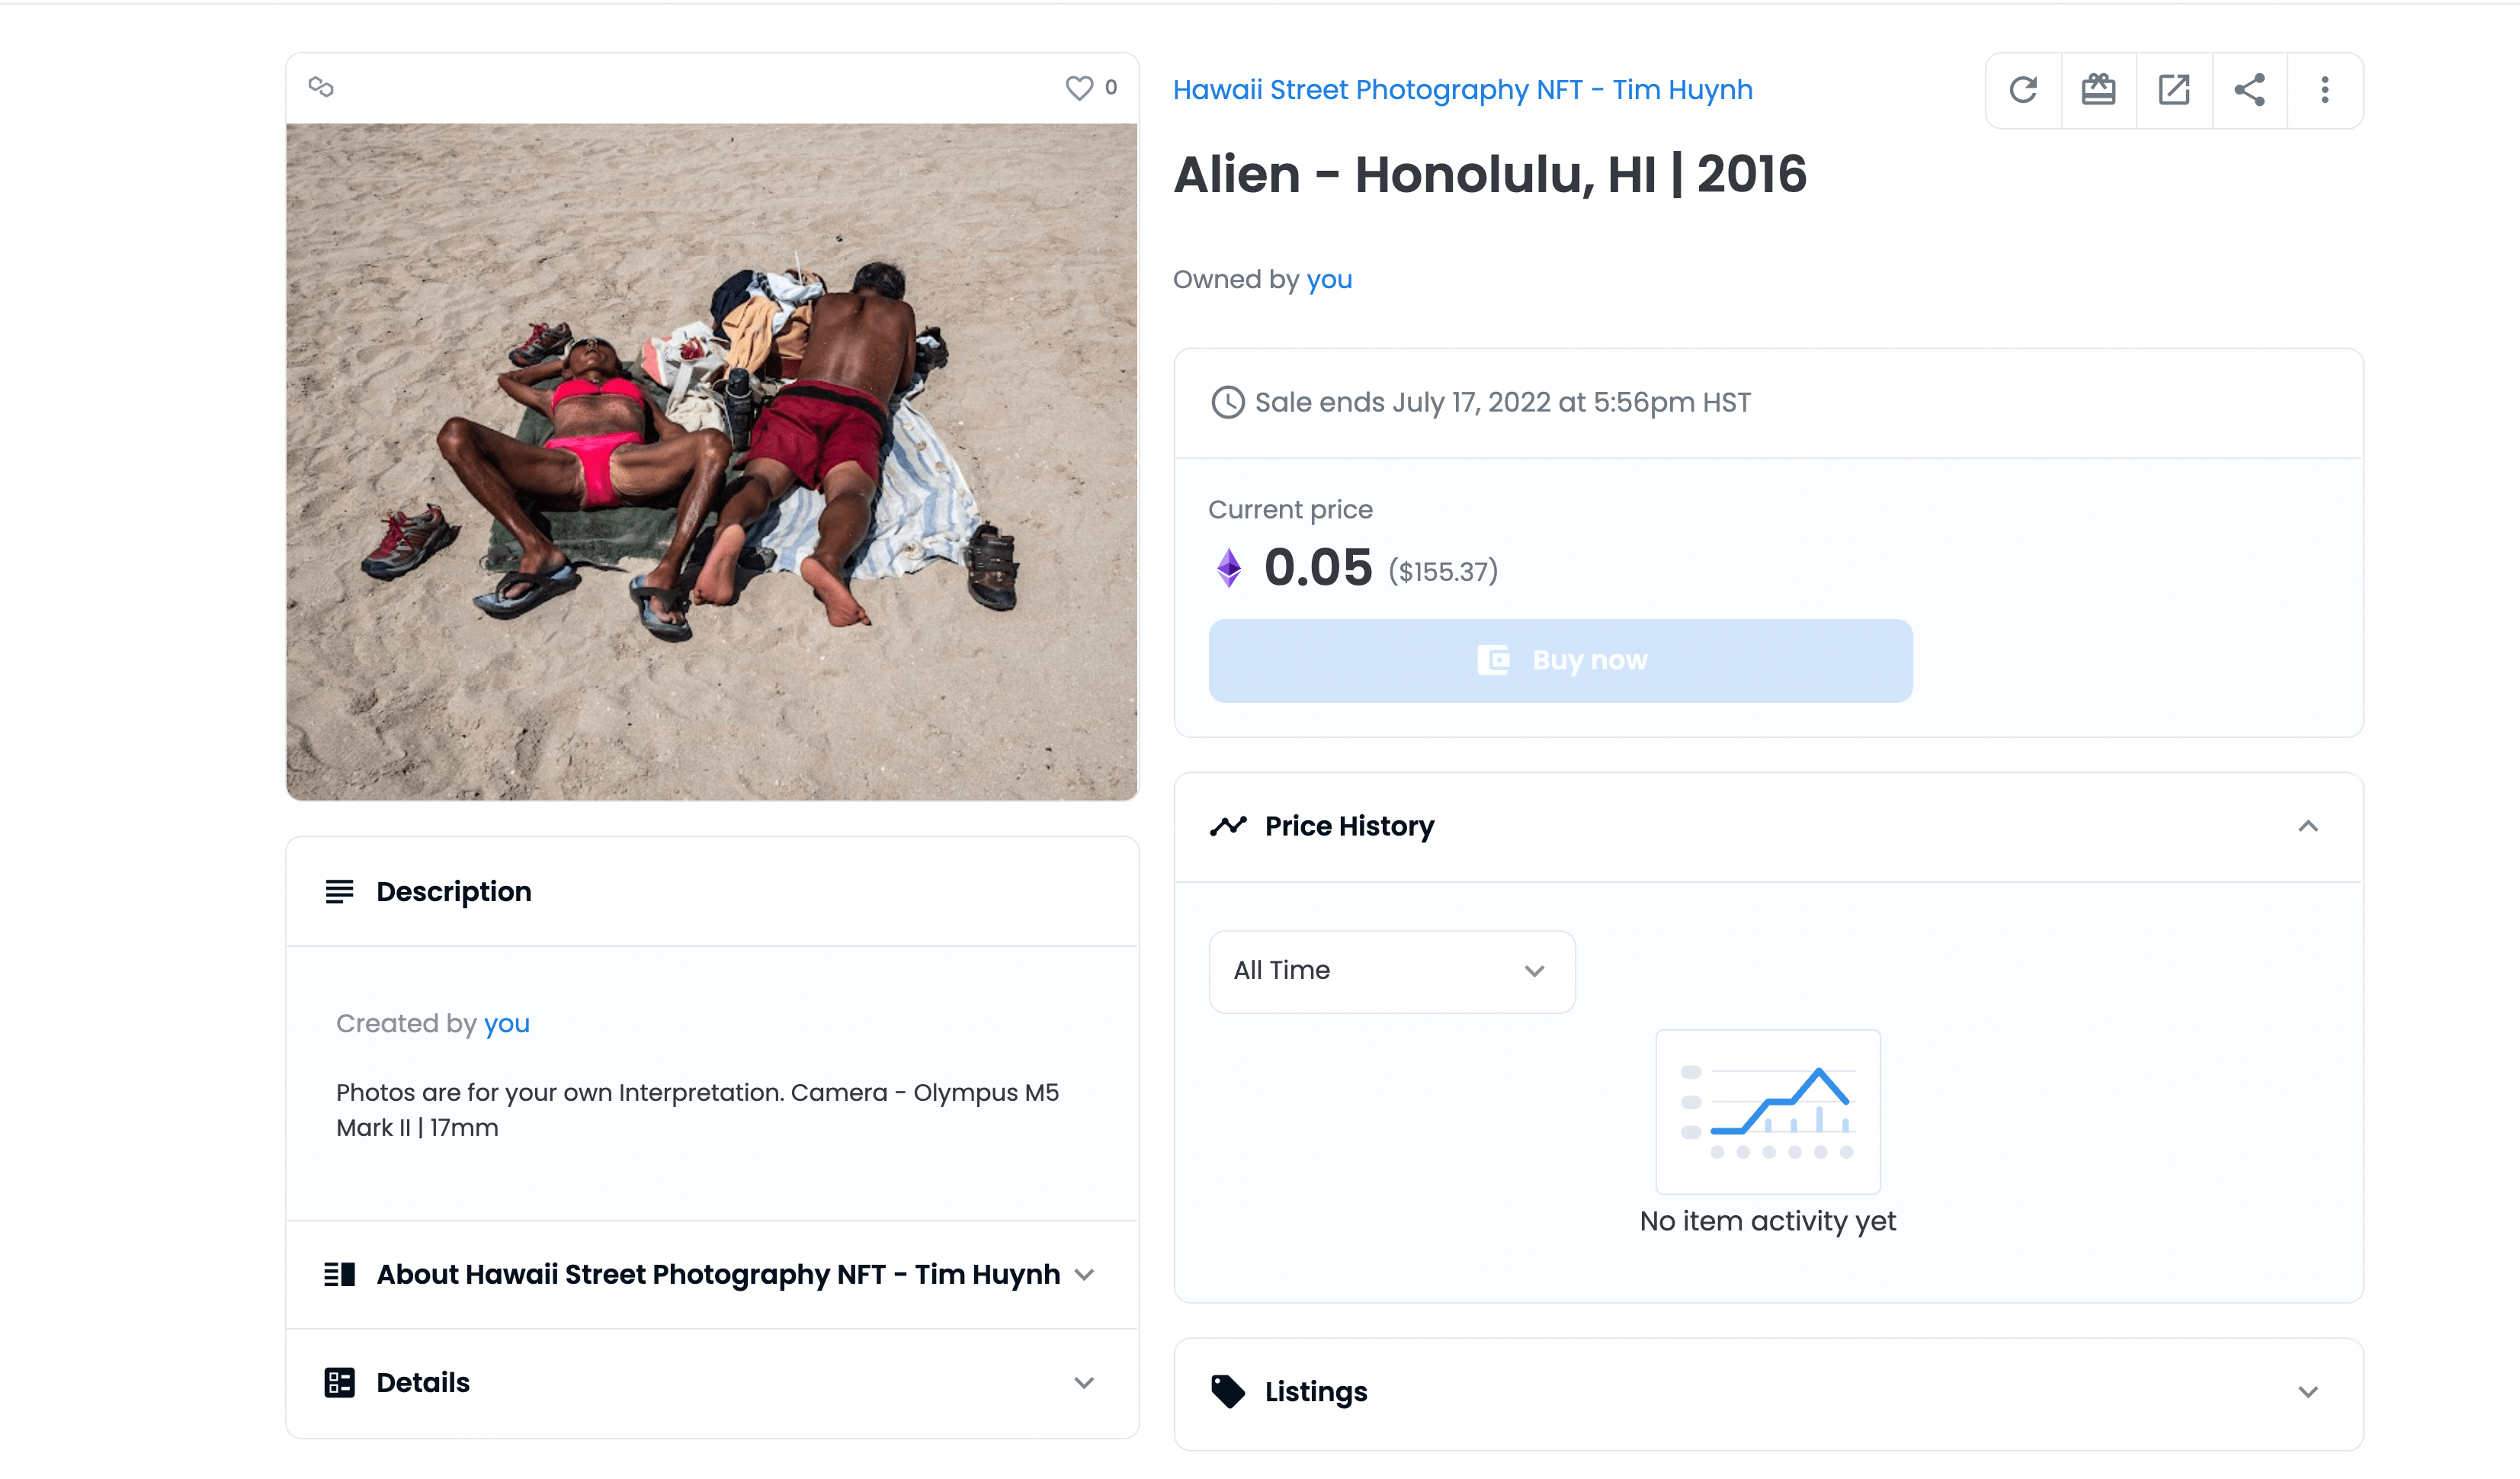Viewport: 2520px width, 1479px height.
Task: Click the beach photo NFT image
Action: [x=712, y=460]
